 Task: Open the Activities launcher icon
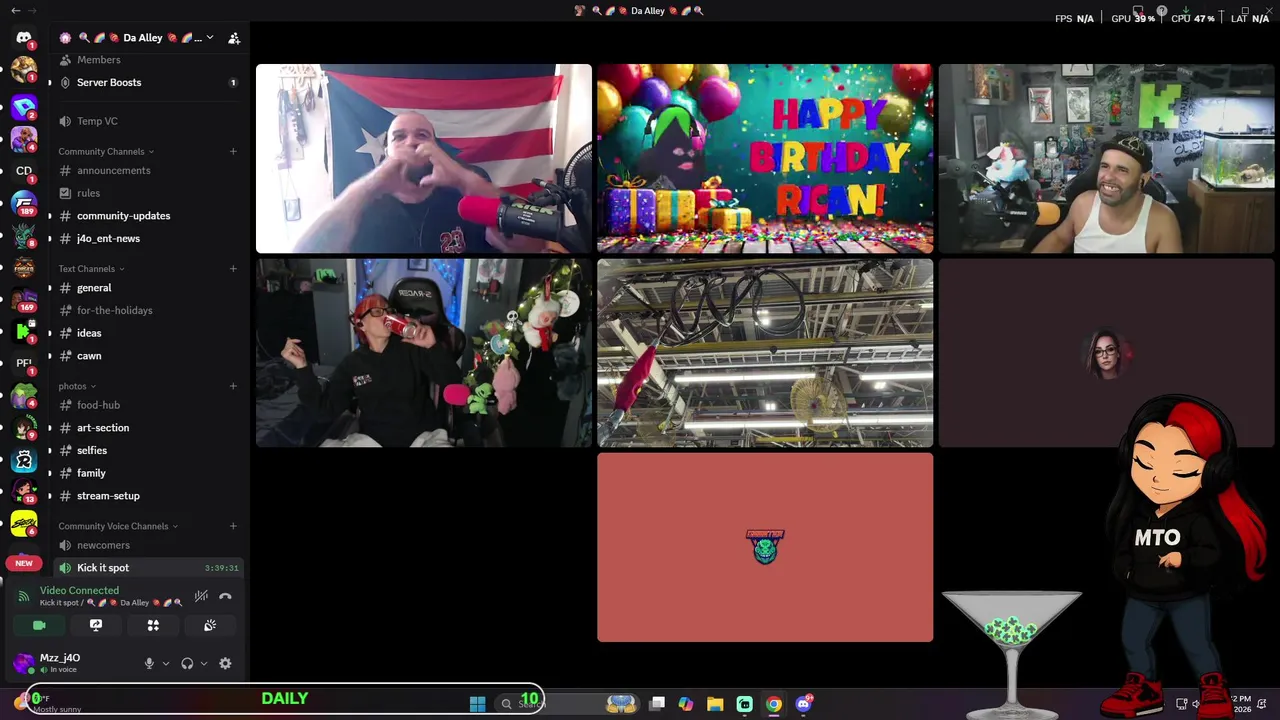153,625
